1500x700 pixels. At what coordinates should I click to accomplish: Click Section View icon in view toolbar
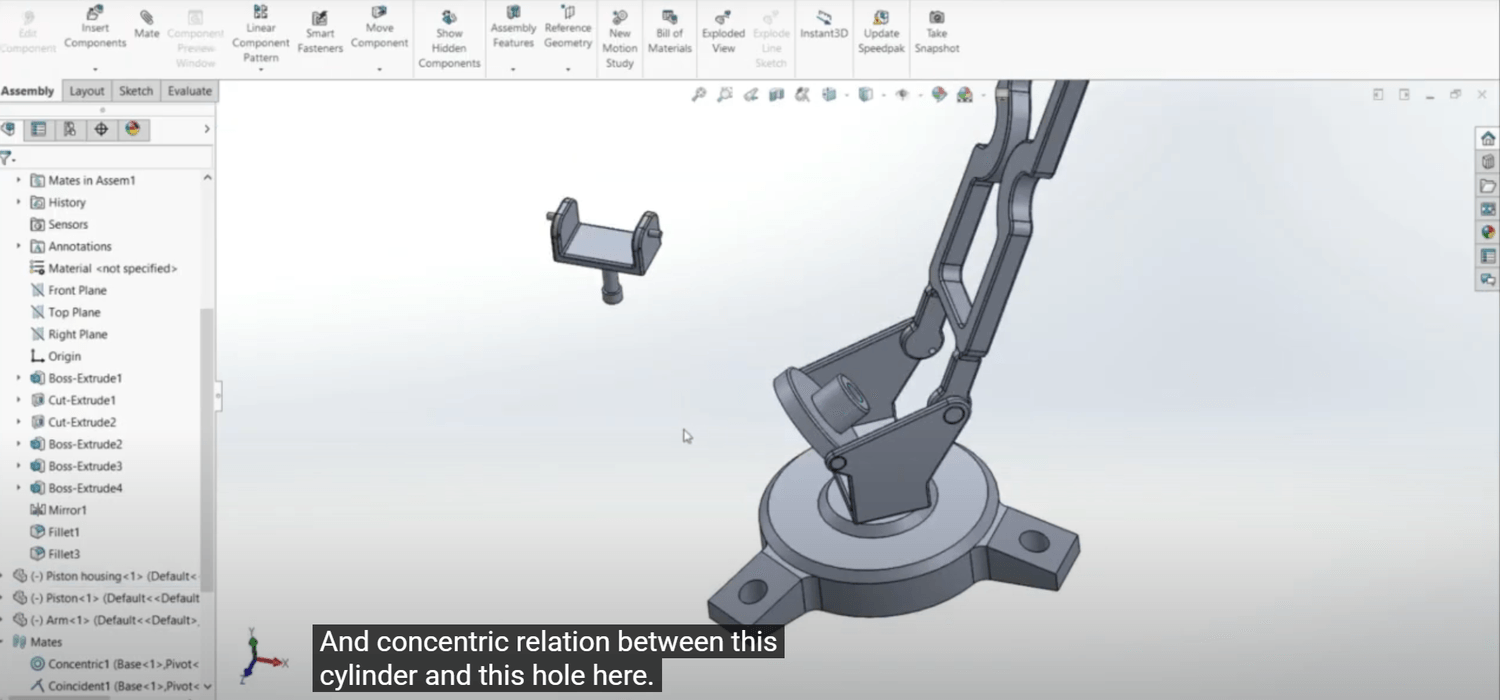(776, 94)
